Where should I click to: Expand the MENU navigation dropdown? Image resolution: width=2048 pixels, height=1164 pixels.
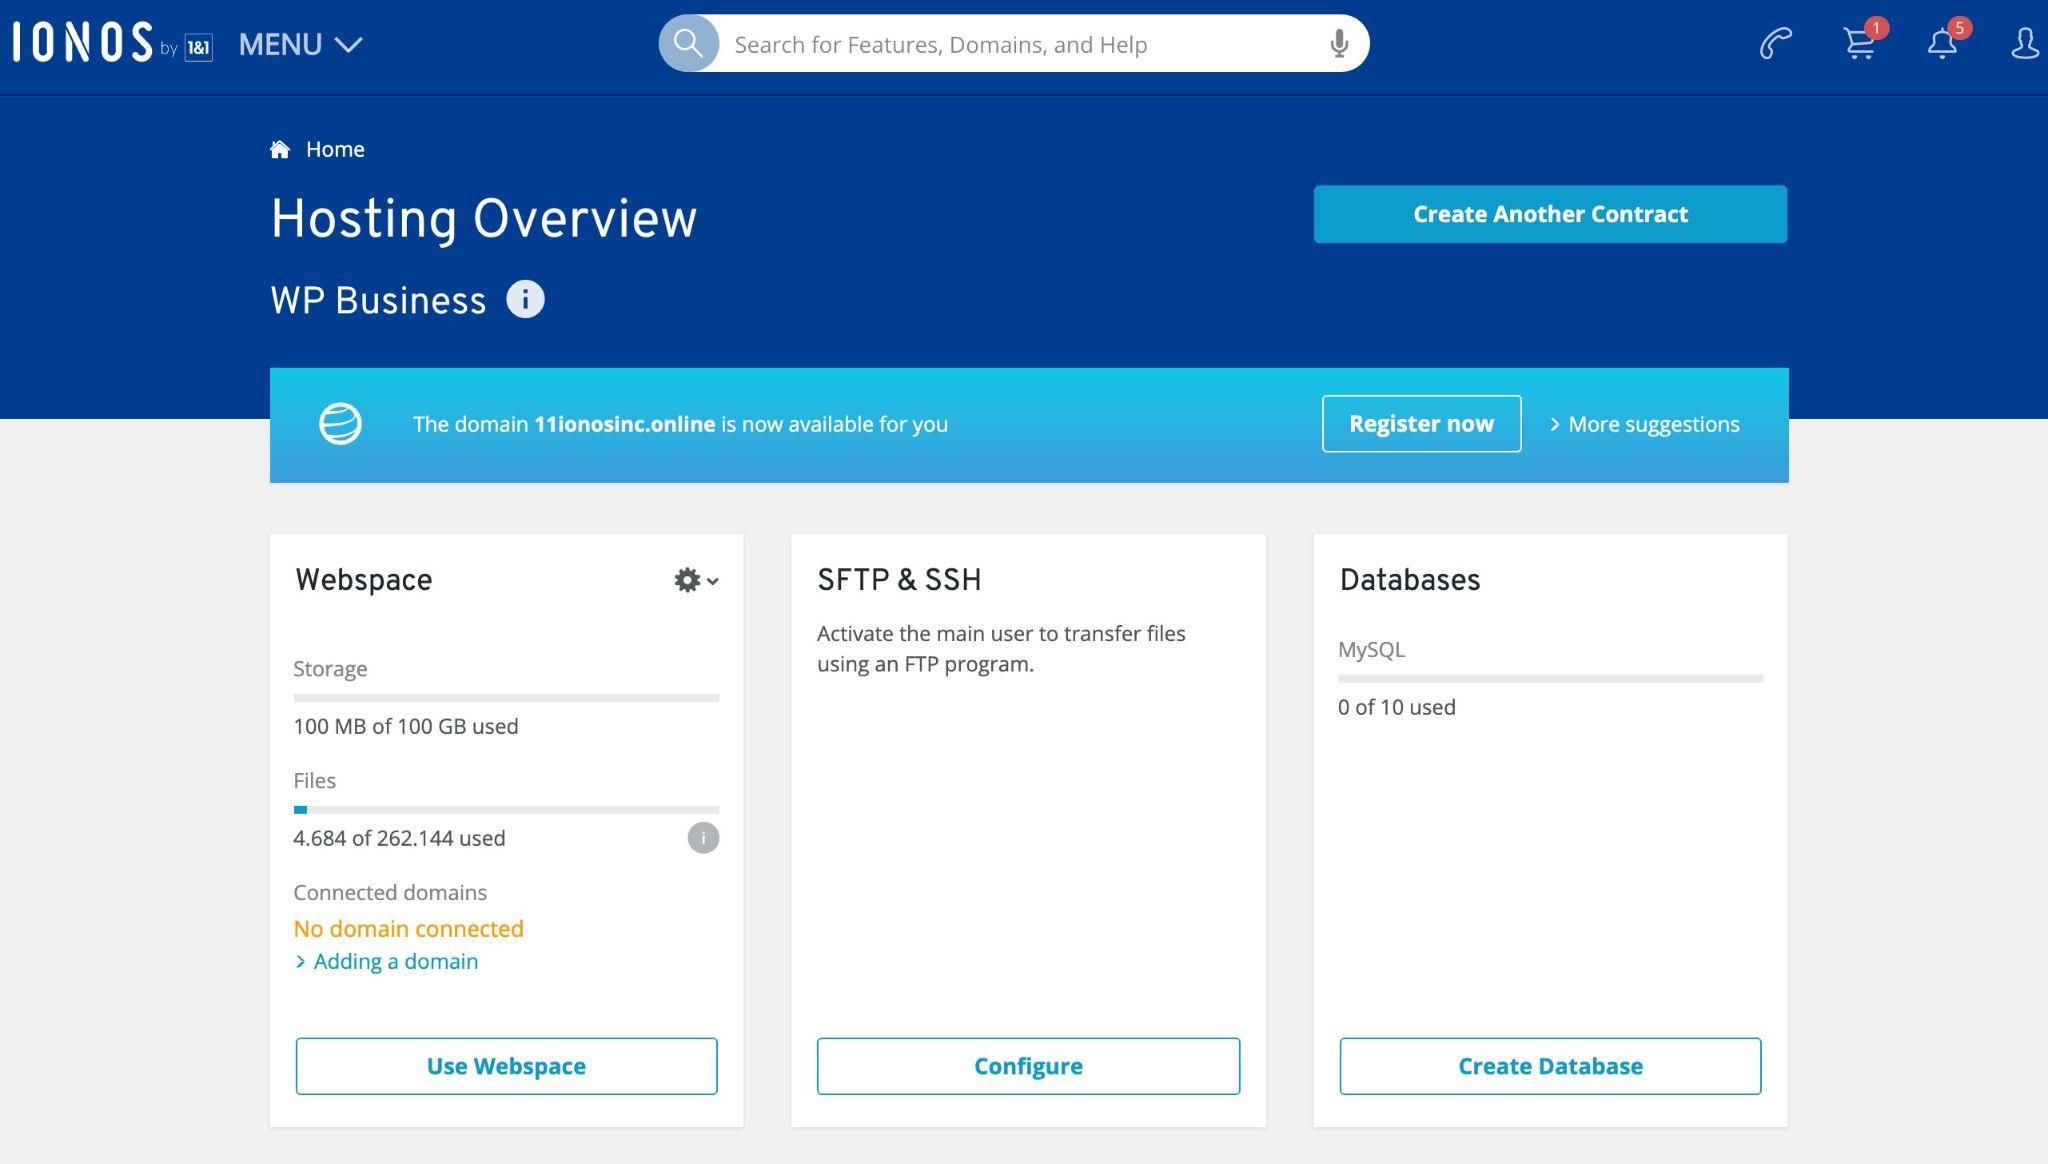[300, 42]
